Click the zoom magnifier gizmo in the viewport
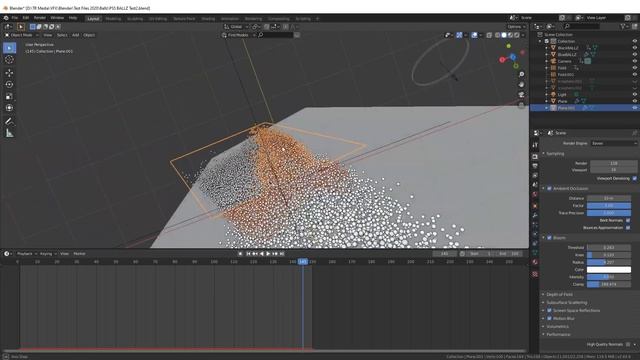The height and width of the screenshot is (360, 640). [521, 74]
